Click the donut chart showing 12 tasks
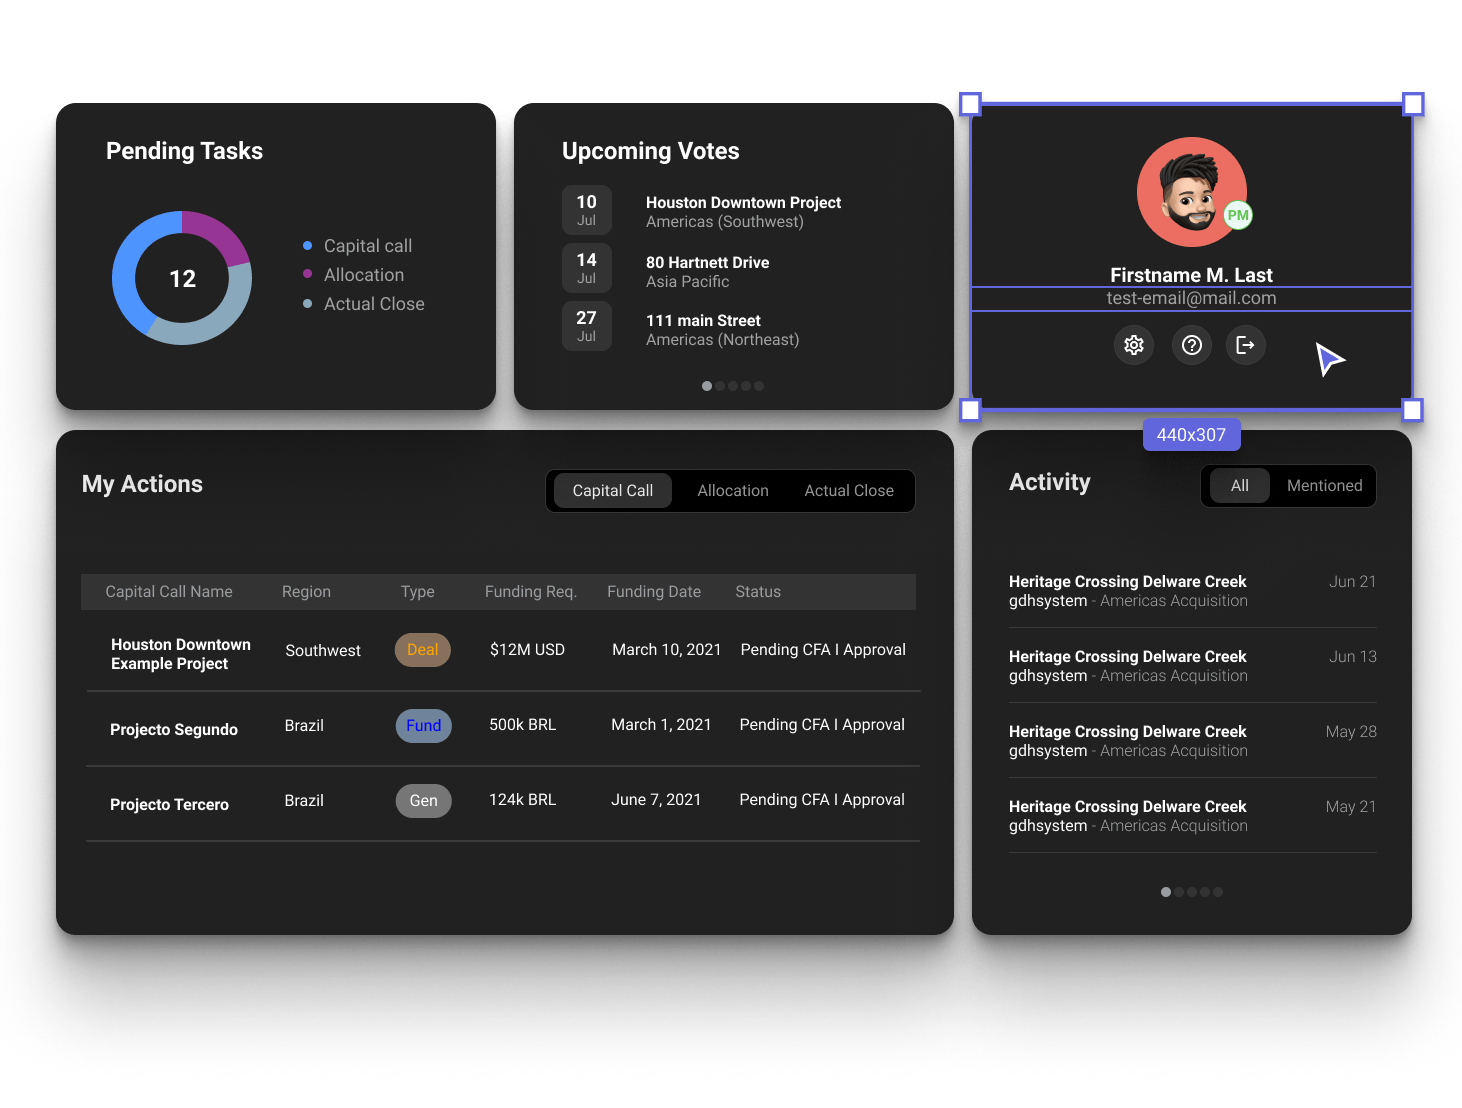This screenshot has width=1462, height=1108. [x=182, y=278]
